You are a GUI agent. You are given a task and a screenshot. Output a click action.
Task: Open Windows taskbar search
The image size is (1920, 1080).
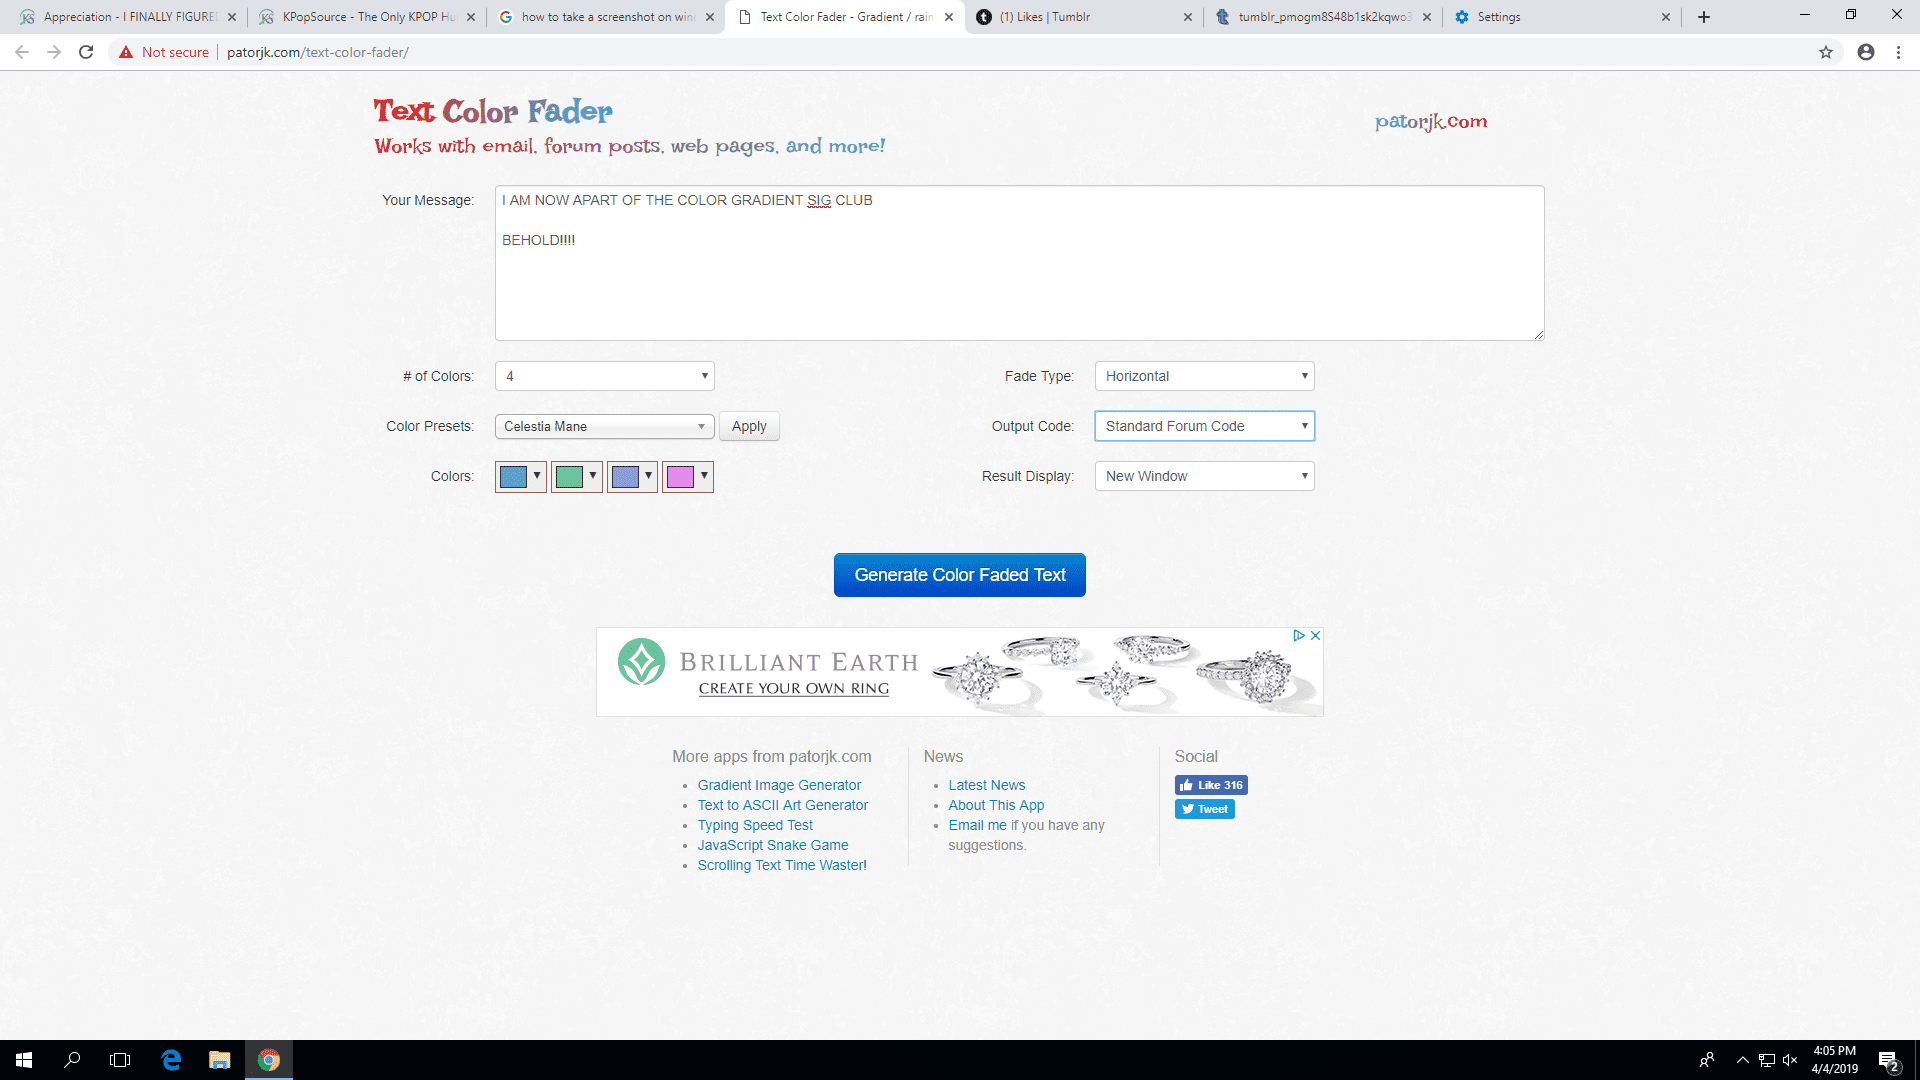point(72,1060)
